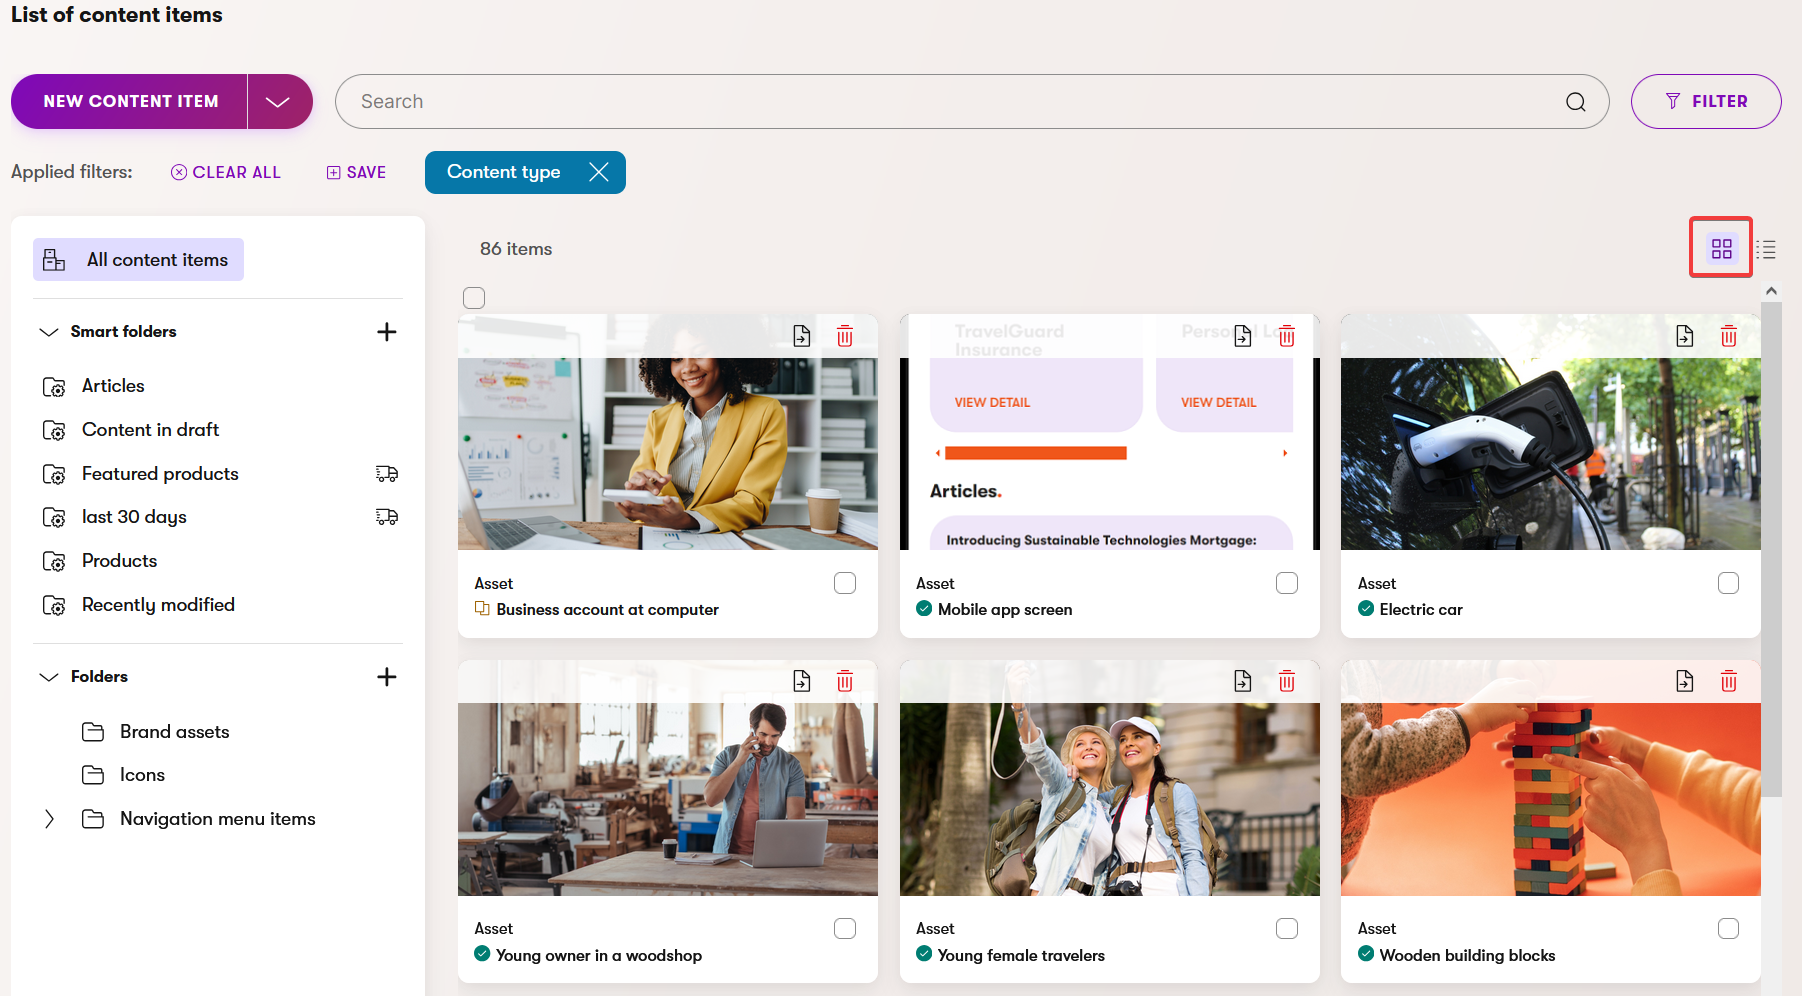Screen dimensions: 1802x996
Task: Click trash icon on Business account card
Action: pos(845,336)
